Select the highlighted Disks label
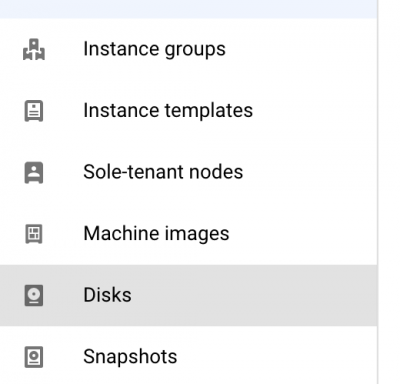This screenshot has width=400, height=384. (x=107, y=295)
